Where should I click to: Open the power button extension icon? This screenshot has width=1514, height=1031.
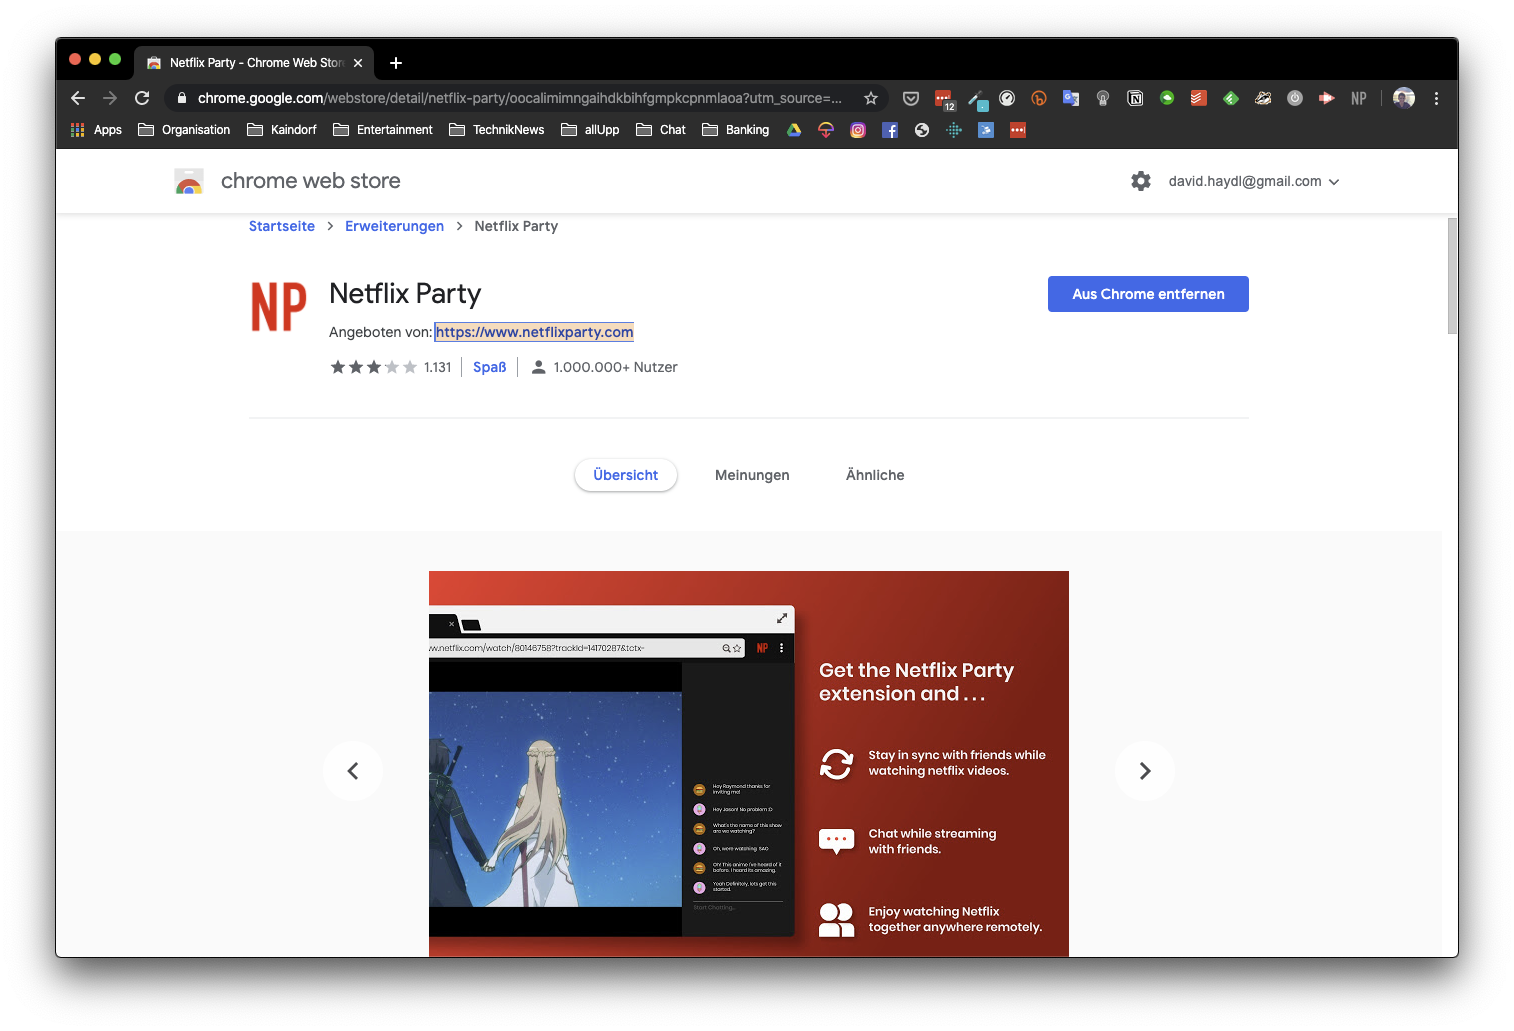coord(1295,98)
